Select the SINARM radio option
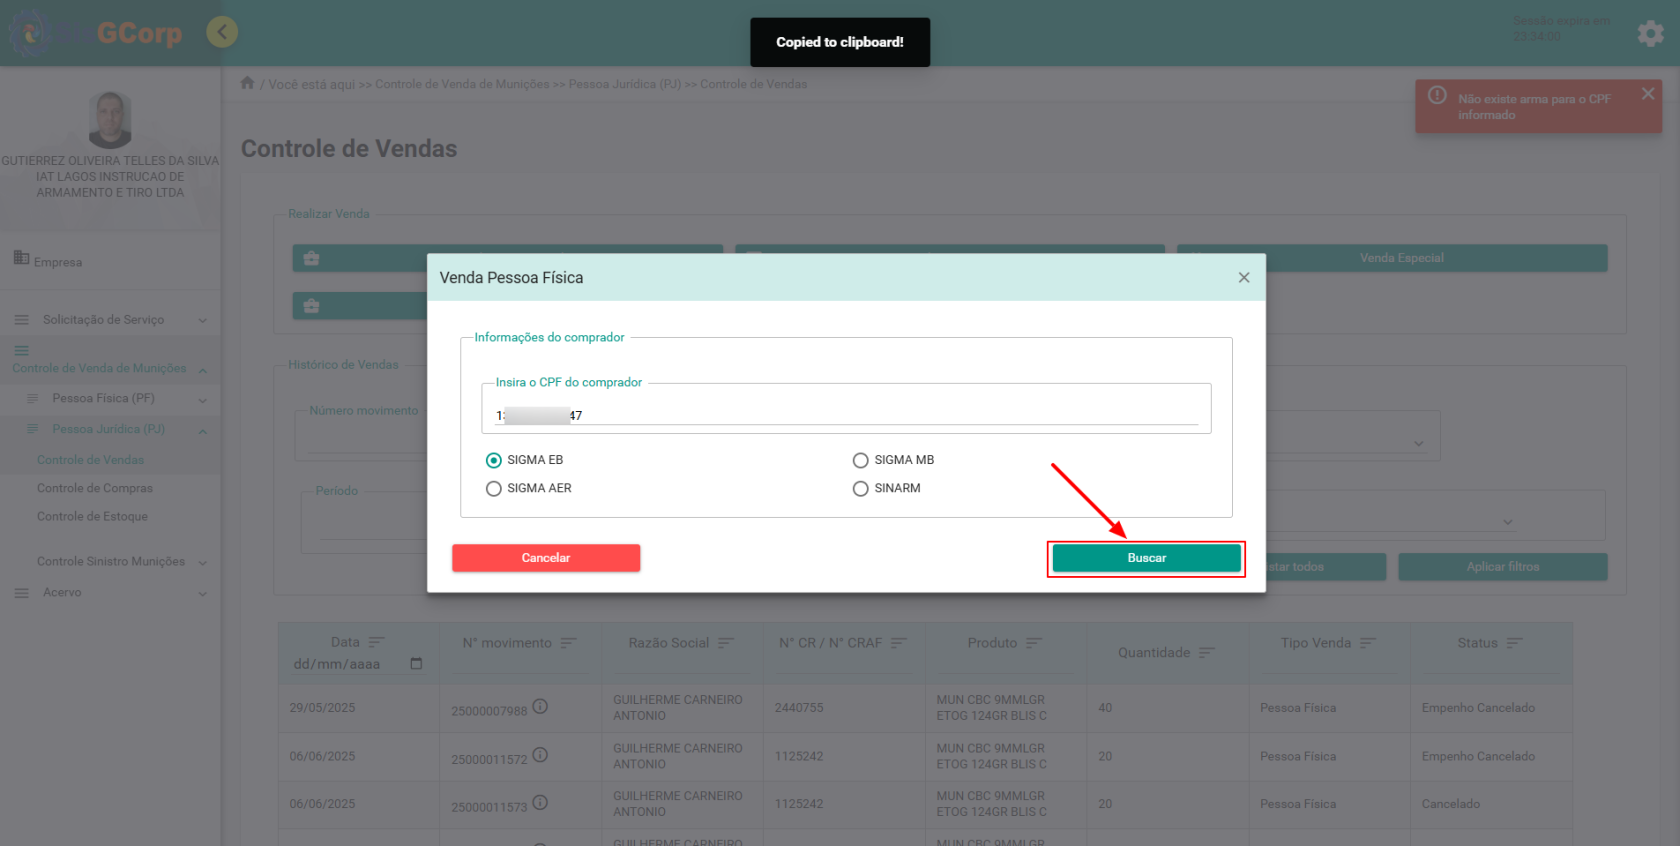Image resolution: width=1680 pixels, height=846 pixels. point(860,489)
